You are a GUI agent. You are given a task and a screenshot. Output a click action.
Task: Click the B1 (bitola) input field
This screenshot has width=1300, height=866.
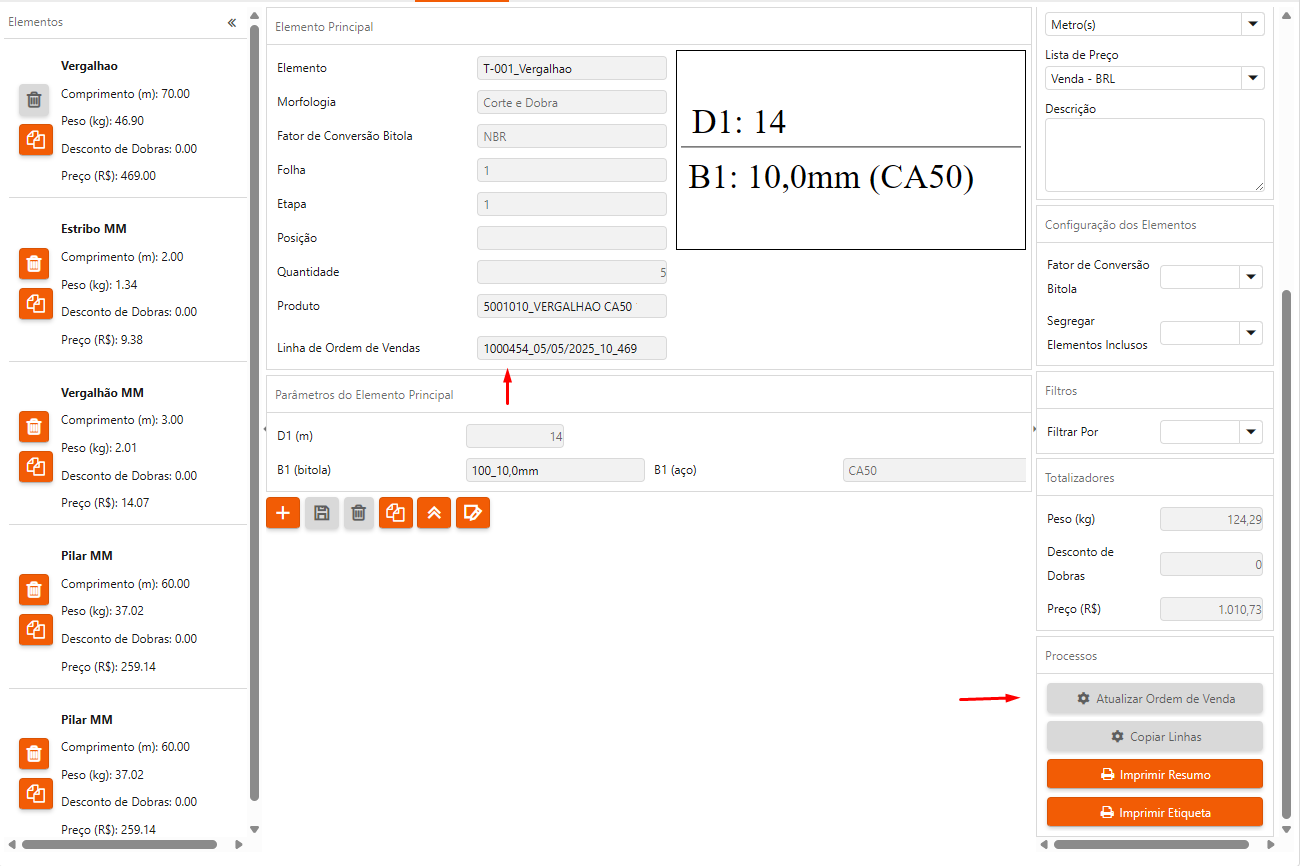pos(555,470)
